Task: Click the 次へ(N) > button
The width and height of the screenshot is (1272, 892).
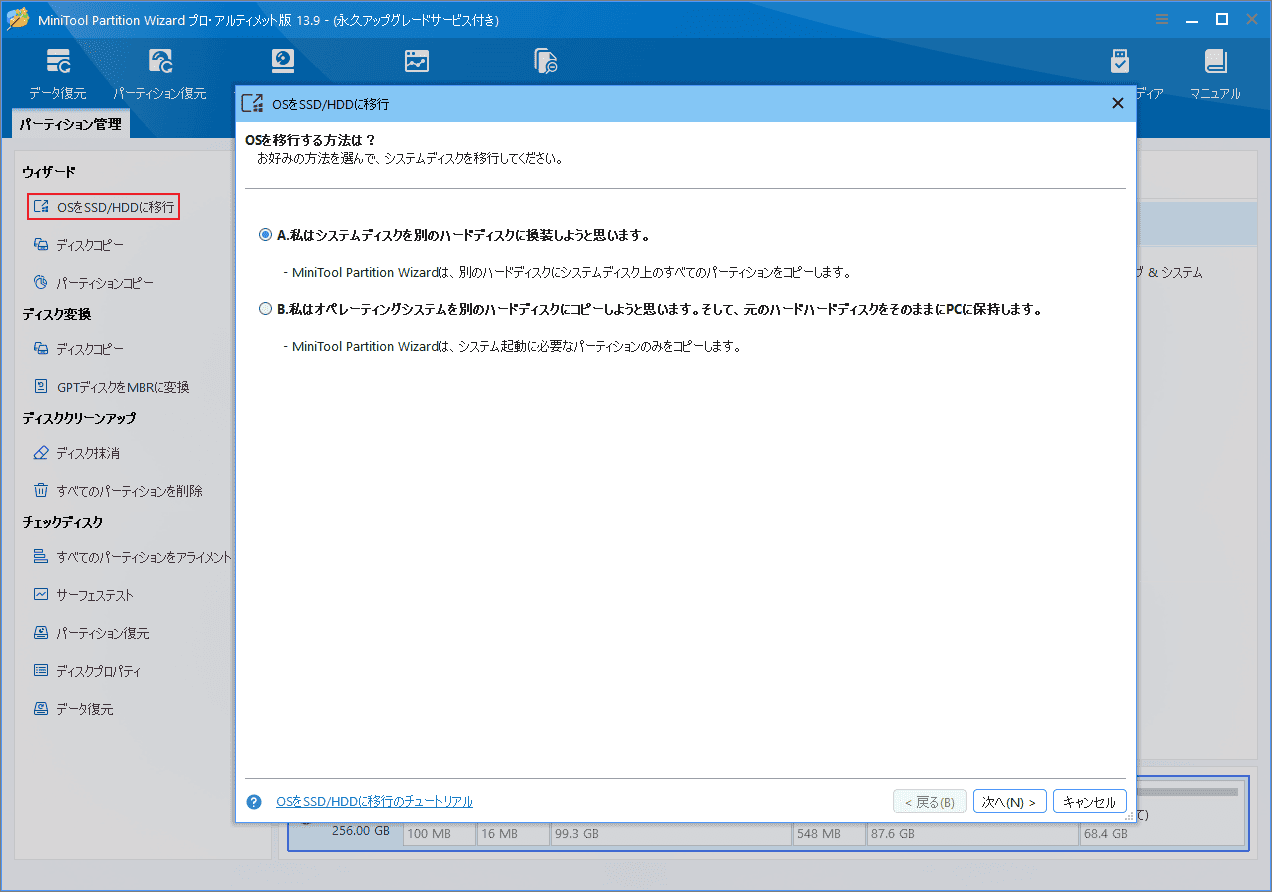Action: (1010, 802)
